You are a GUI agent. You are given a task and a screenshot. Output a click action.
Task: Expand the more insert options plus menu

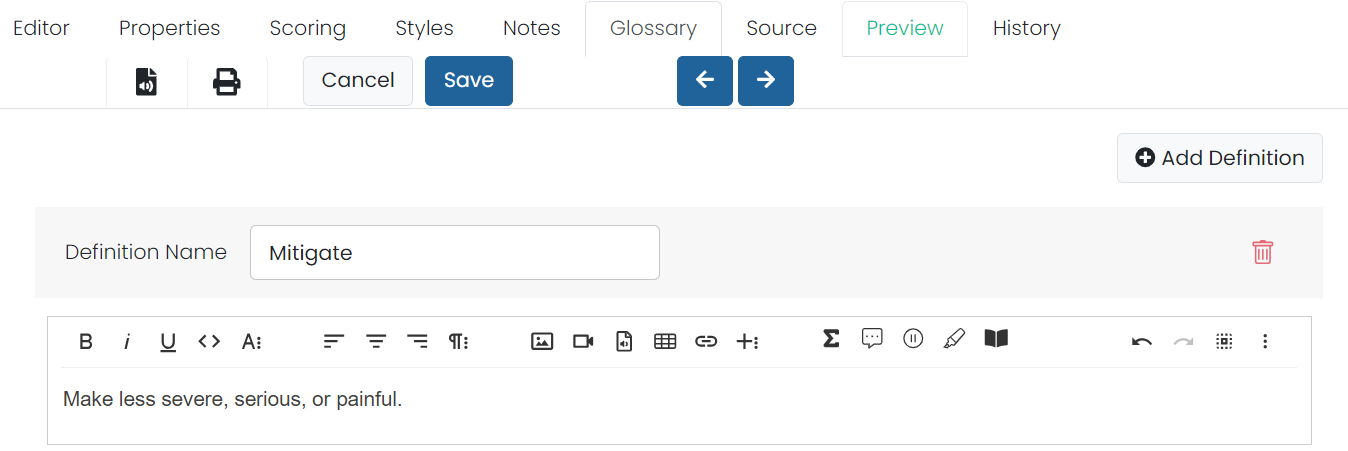click(x=747, y=342)
